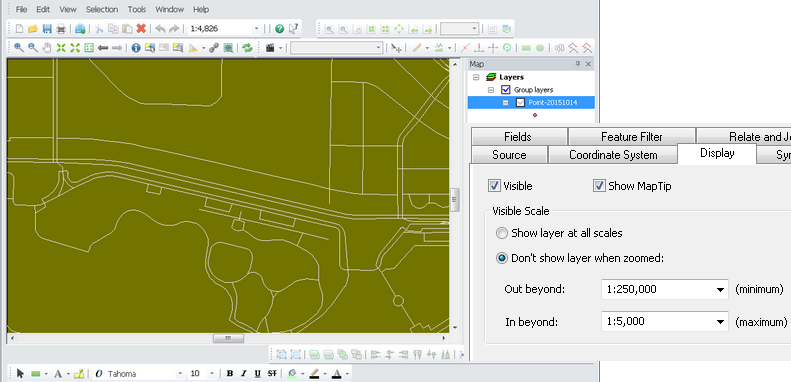Click the Fixed Zoom In green arrows
Screen dimensions: 791x382
click(x=61, y=48)
